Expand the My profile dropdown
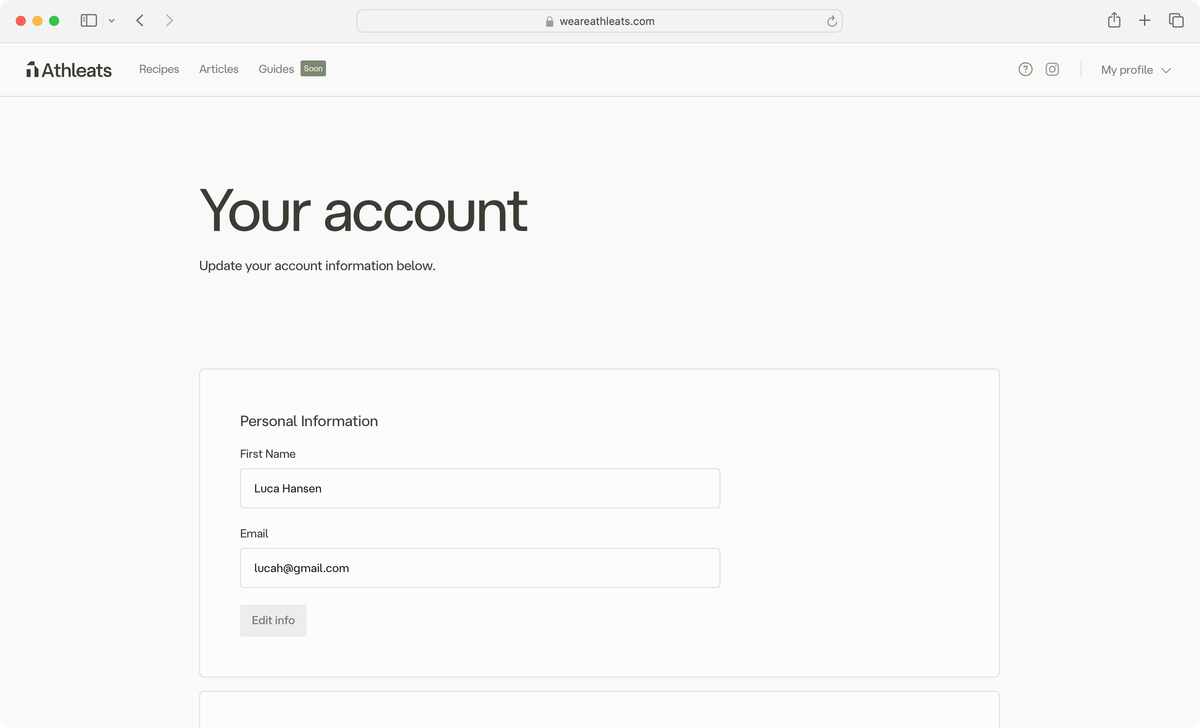This screenshot has height=728, width=1200. point(1135,70)
